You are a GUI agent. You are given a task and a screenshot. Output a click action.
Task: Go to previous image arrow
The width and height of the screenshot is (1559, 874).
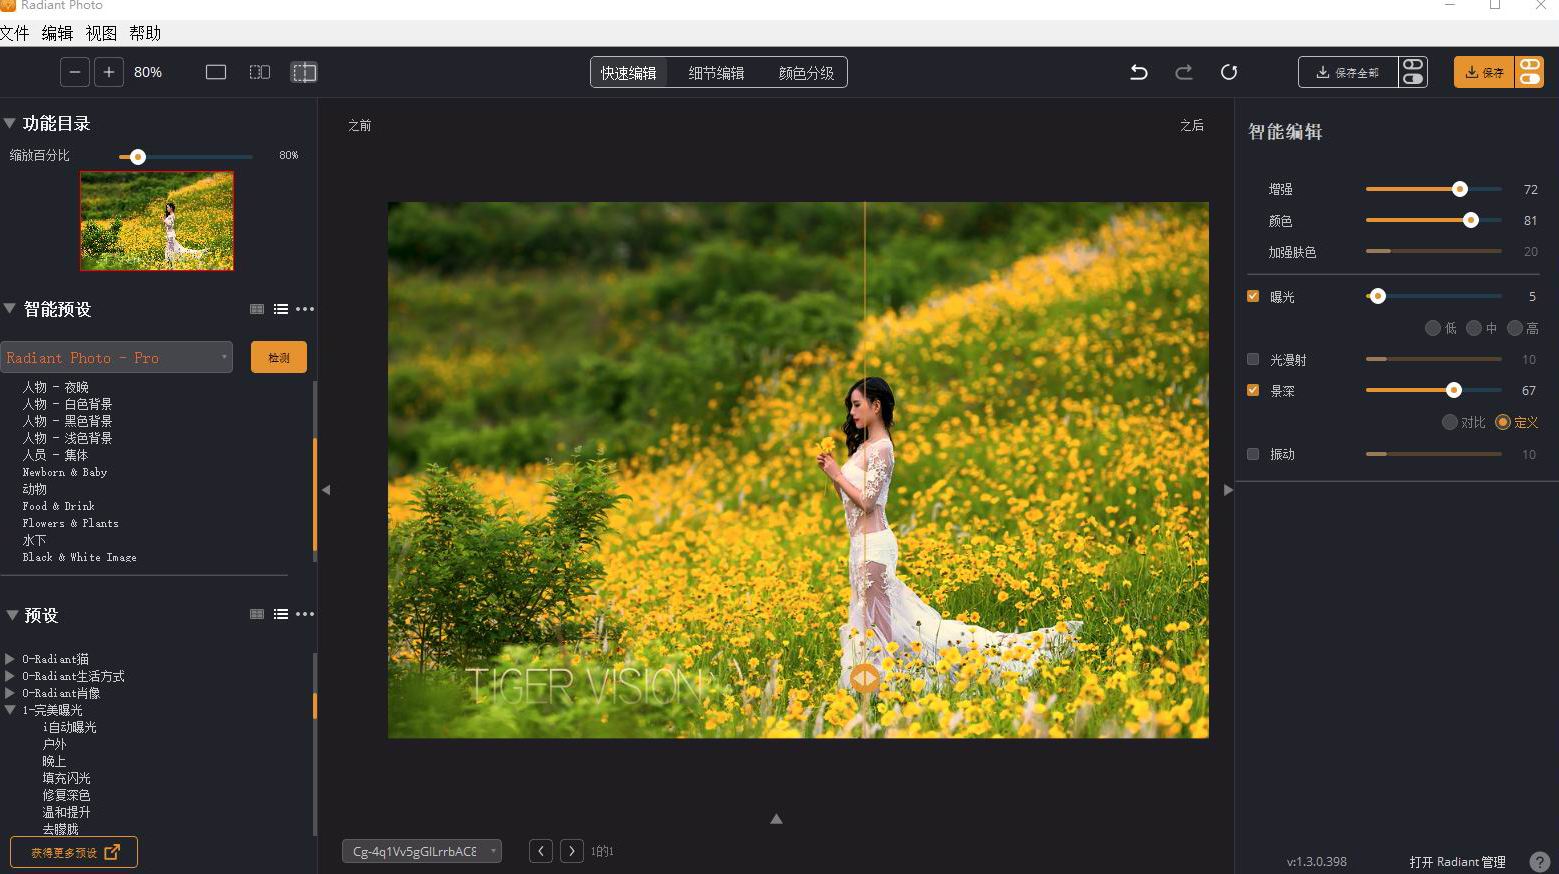click(541, 851)
